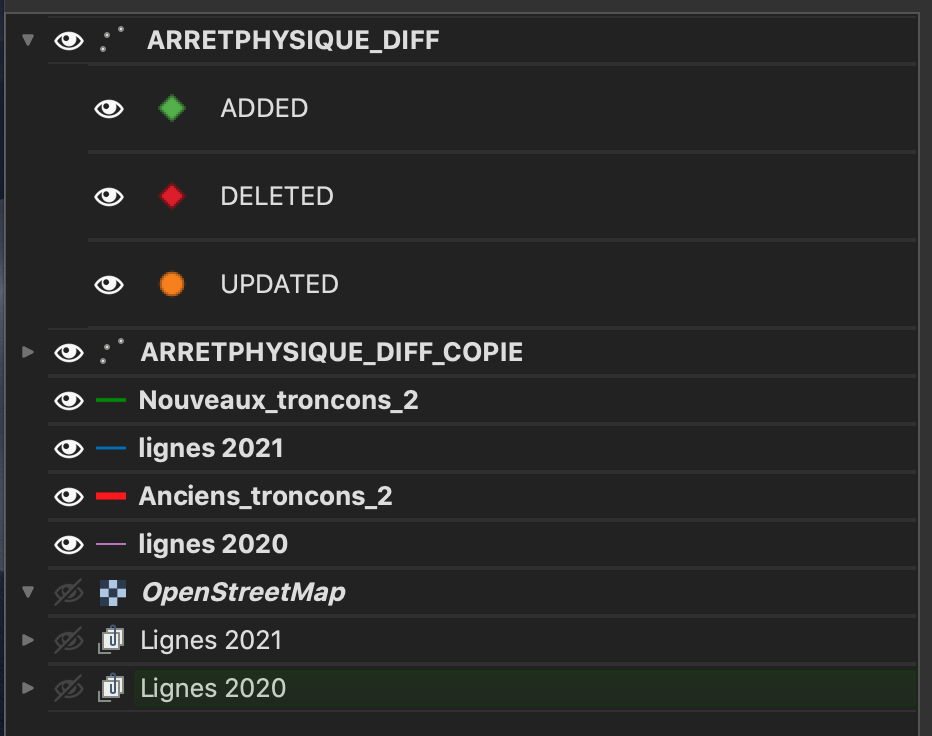Collapse the OpenStreetMap layer entry
The width and height of the screenshot is (932, 736).
tap(28, 592)
